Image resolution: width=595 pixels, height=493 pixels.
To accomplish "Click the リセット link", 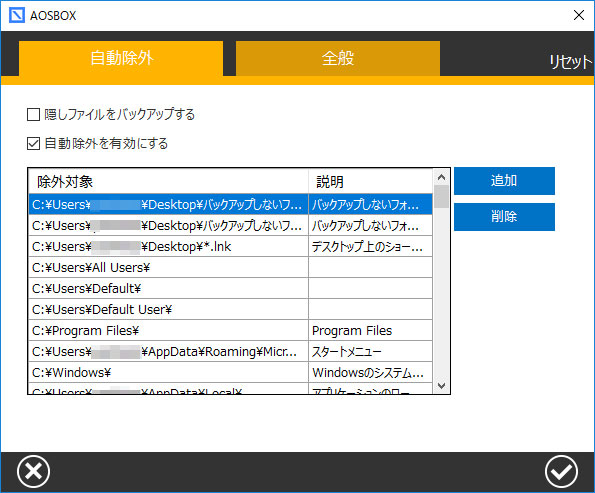I will click(x=570, y=62).
